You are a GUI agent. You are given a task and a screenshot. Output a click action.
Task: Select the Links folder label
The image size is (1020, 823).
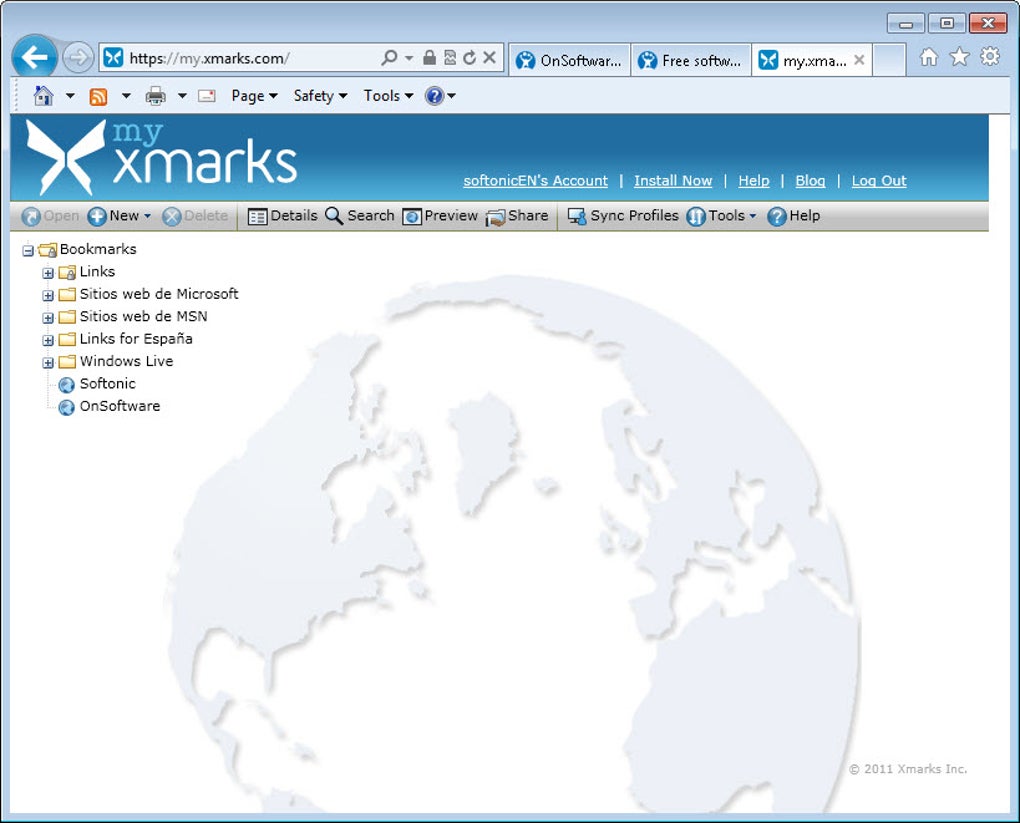[x=97, y=271]
